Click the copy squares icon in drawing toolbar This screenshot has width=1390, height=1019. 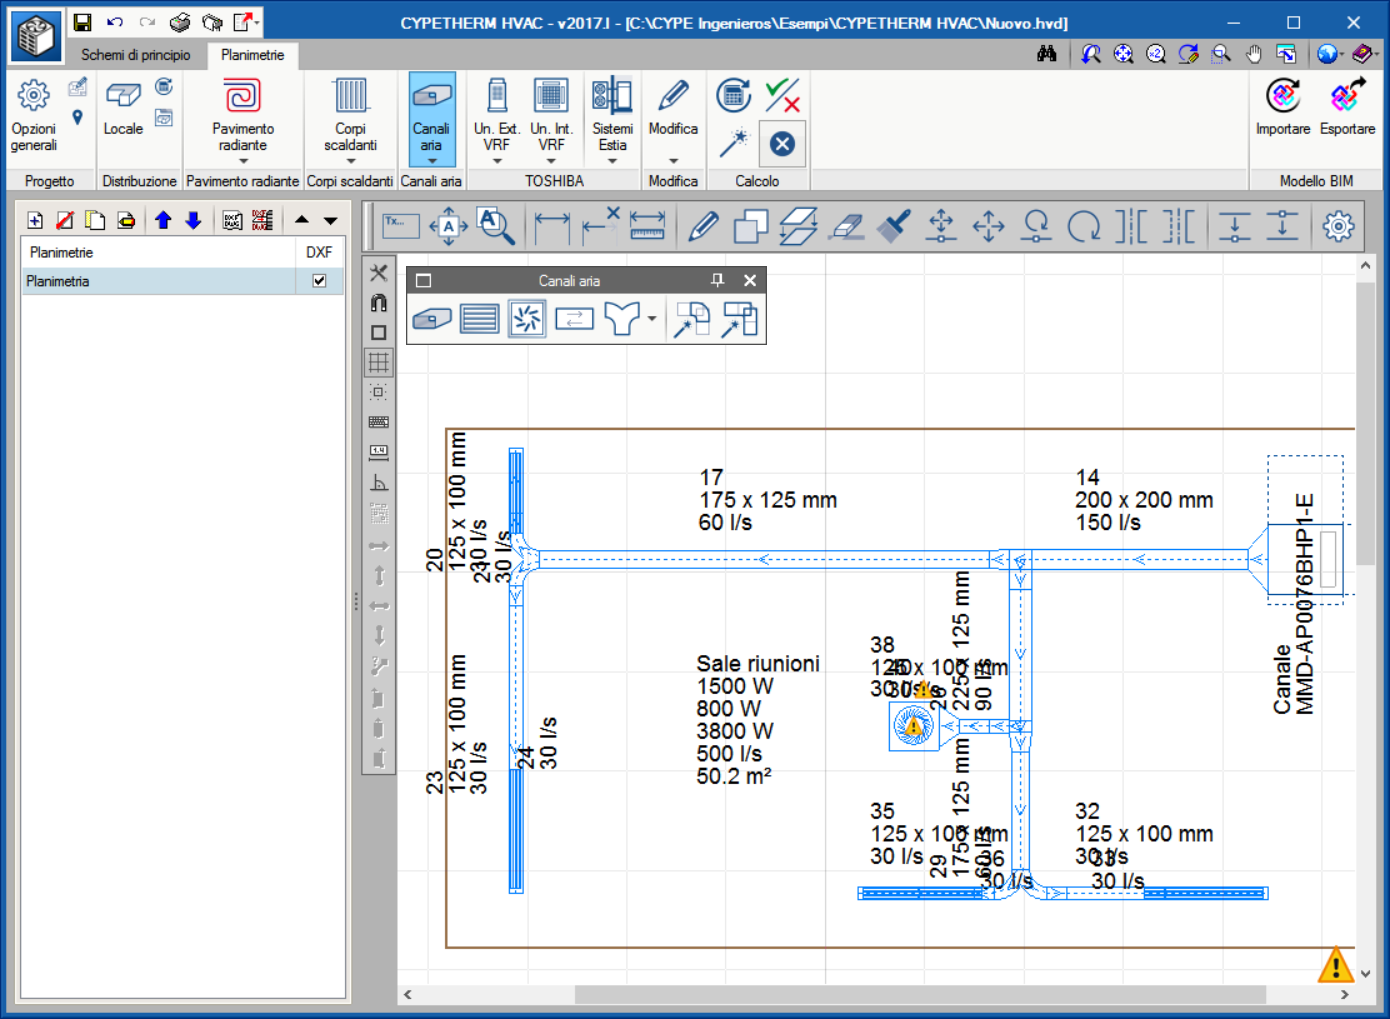point(751,226)
